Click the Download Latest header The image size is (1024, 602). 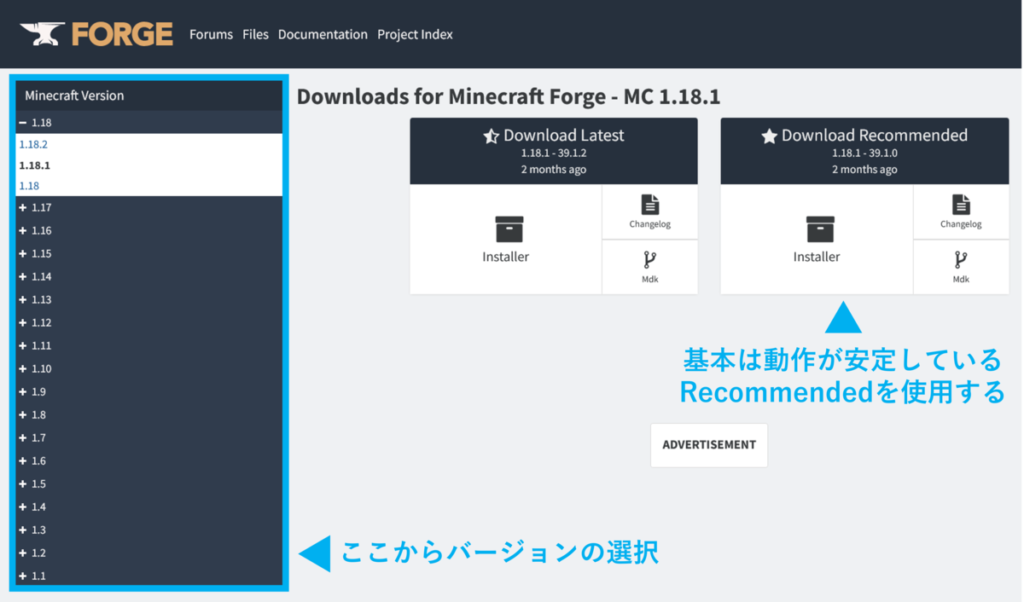(554, 151)
